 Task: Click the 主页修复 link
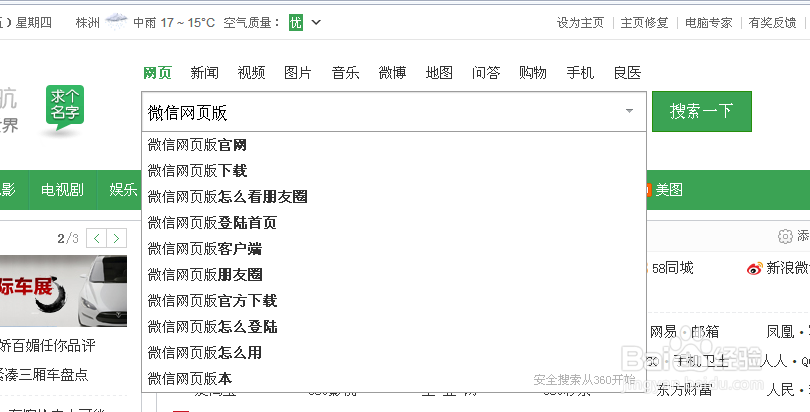tap(644, 23)
